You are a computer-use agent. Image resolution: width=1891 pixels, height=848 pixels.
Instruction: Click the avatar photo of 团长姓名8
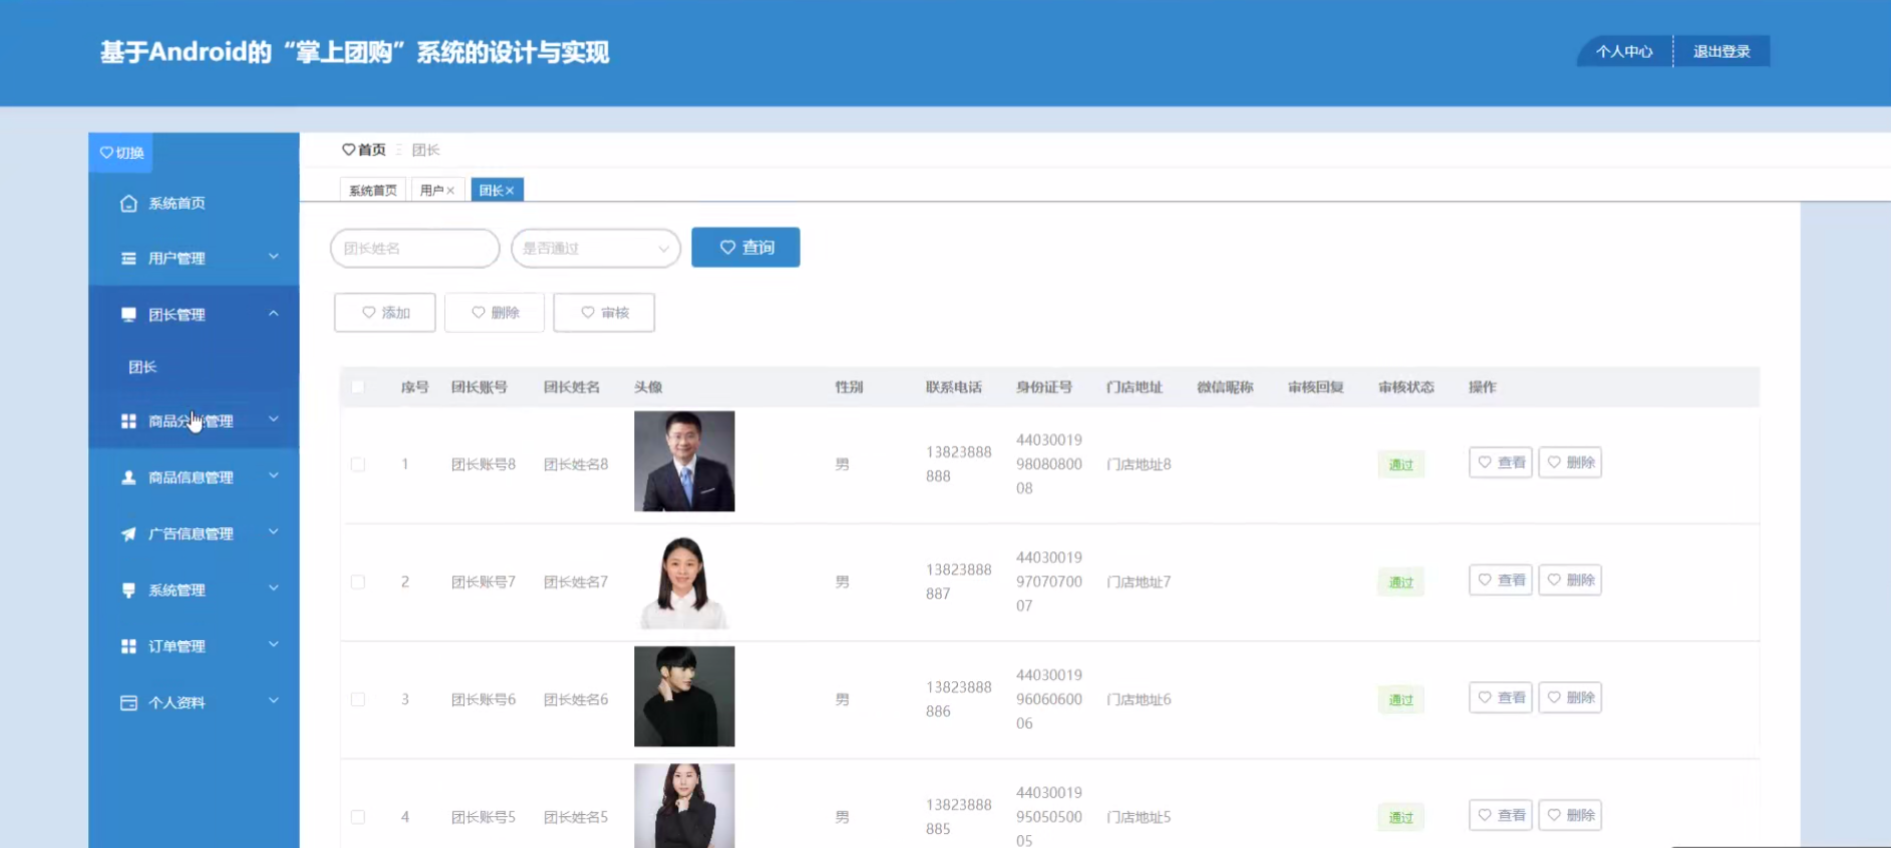(x=684, y=461)
